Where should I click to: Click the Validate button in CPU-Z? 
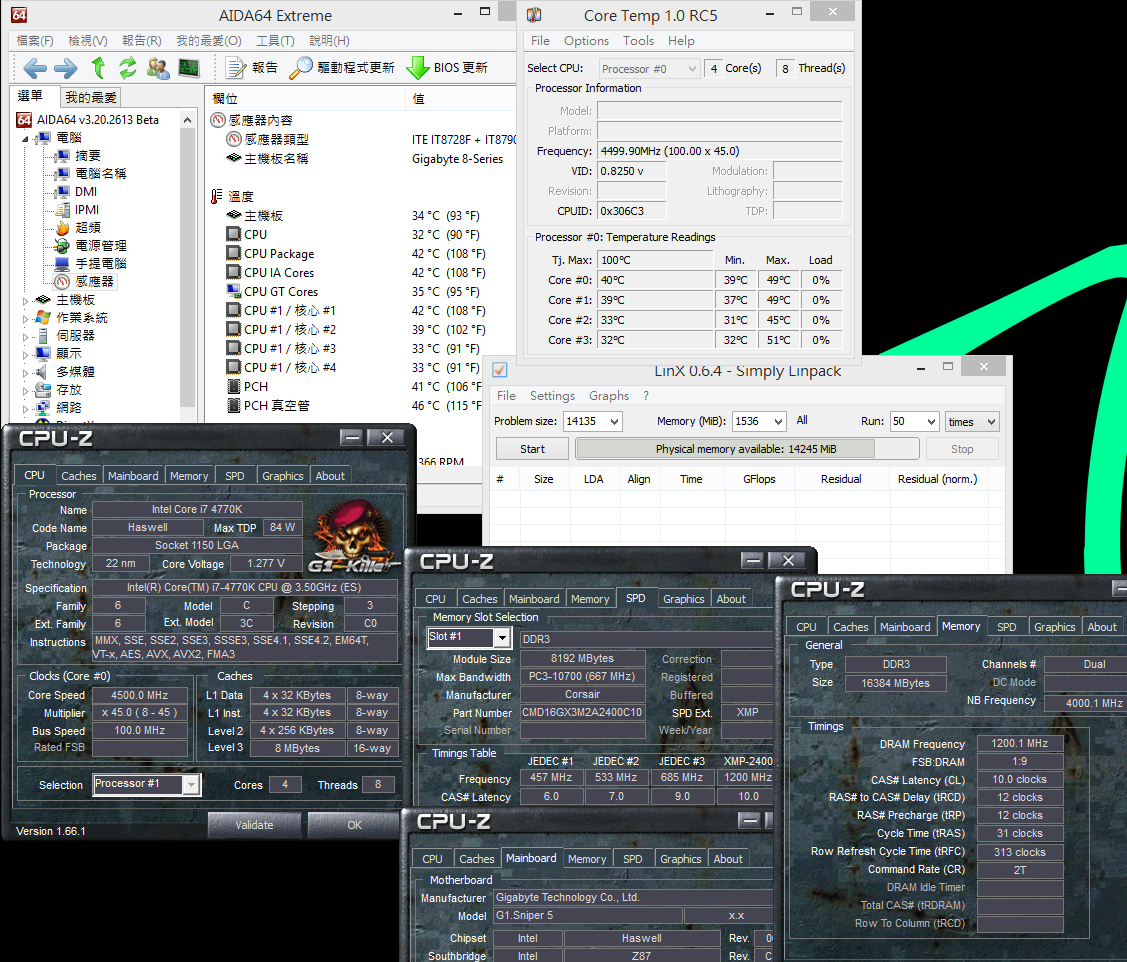(x=254, y=825)
